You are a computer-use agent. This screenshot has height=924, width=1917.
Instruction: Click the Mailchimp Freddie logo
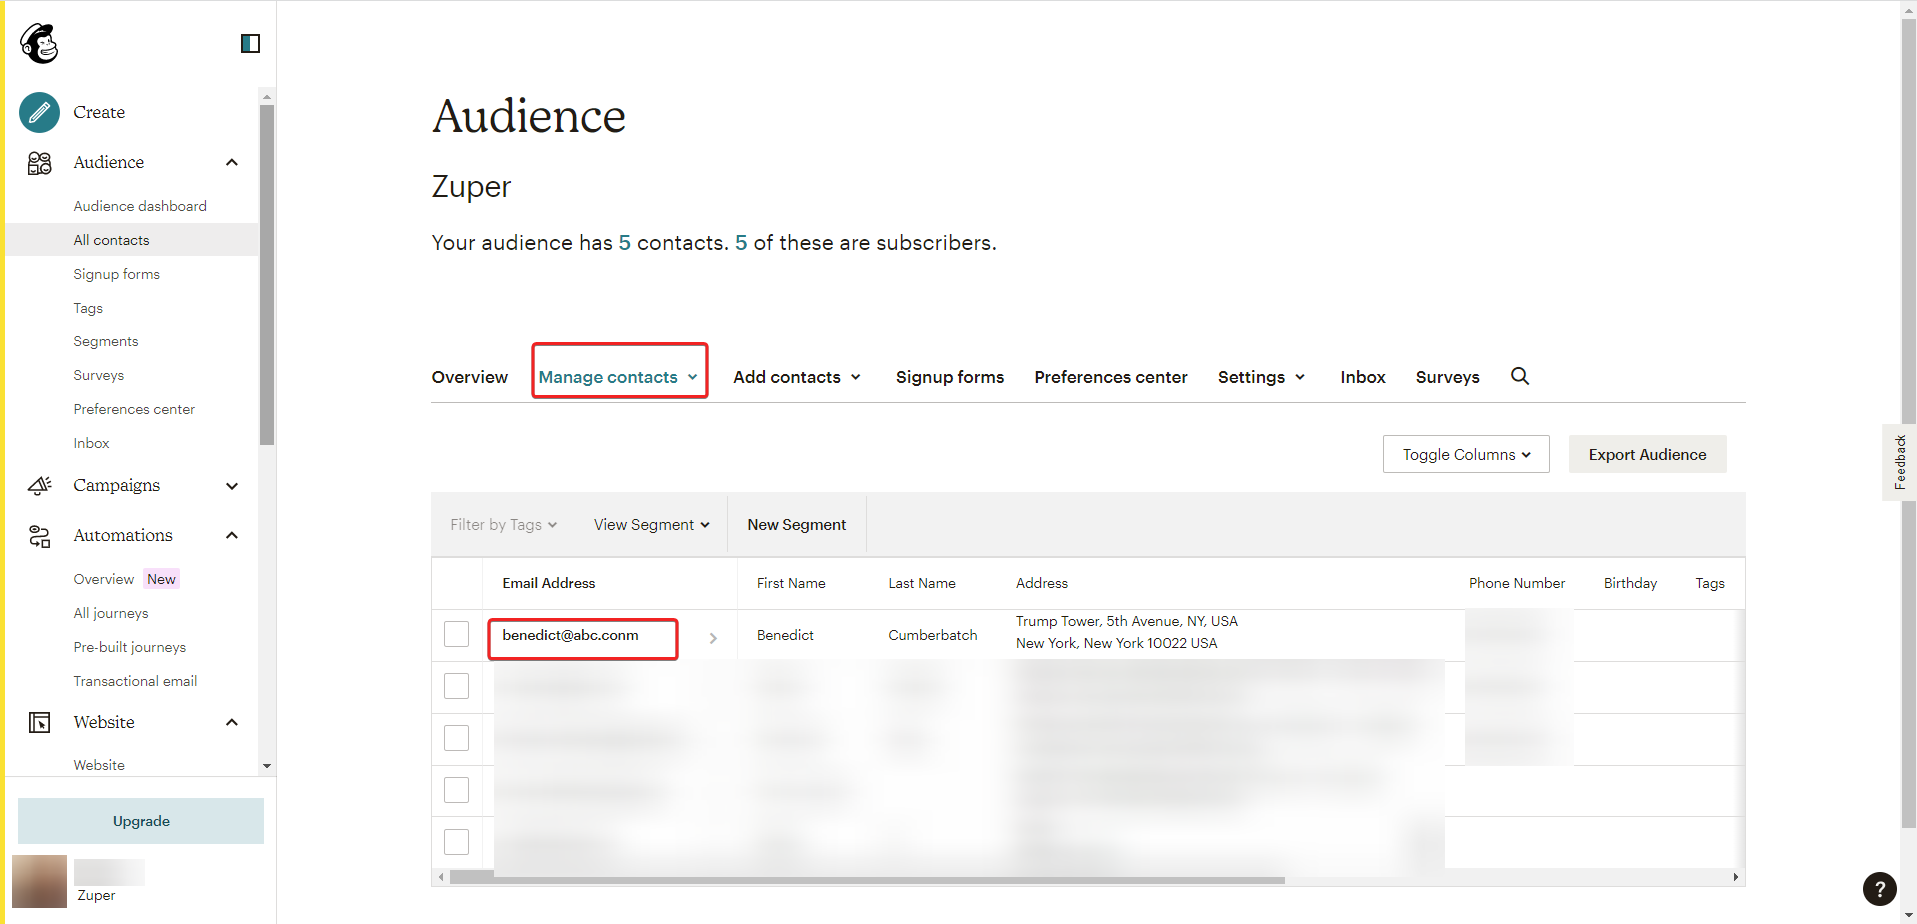point(40,44)
